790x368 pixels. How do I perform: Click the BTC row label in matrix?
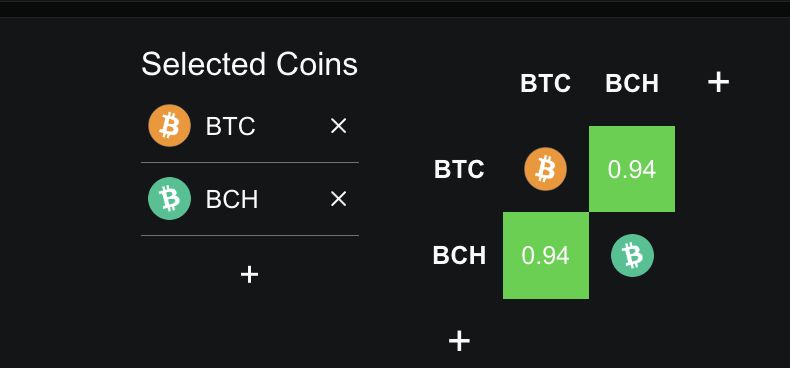[x=459, y=170]
